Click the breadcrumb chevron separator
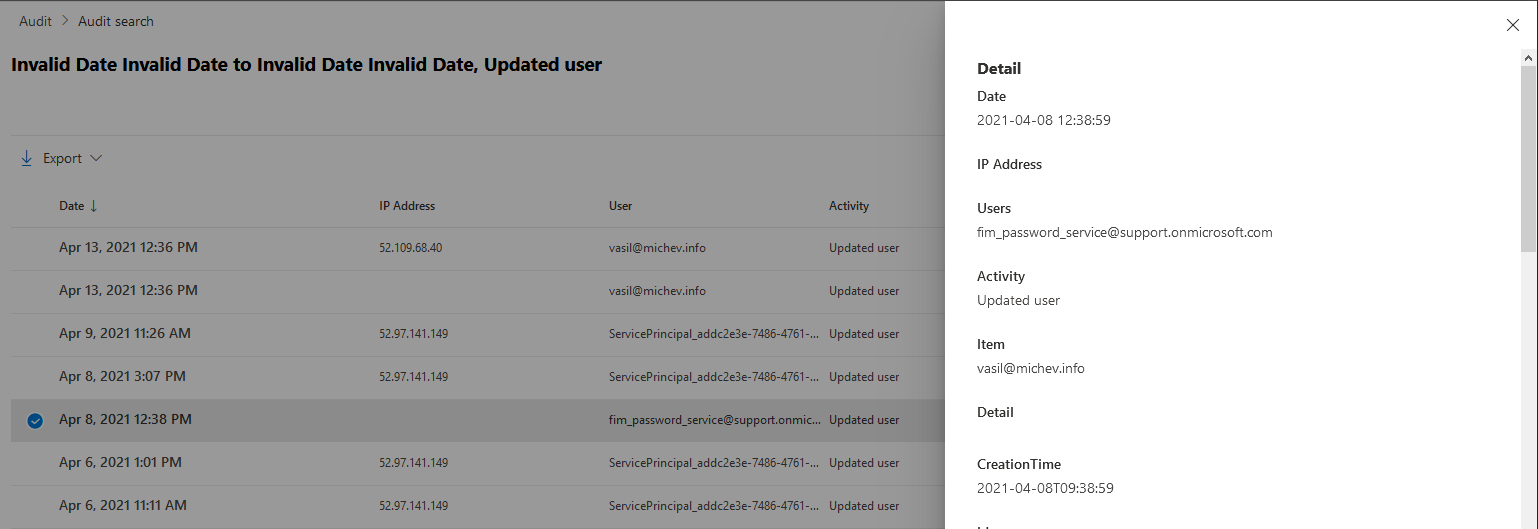Viewport: 1538px width, 529px height. pyautogui.click(x=65, y=21)
